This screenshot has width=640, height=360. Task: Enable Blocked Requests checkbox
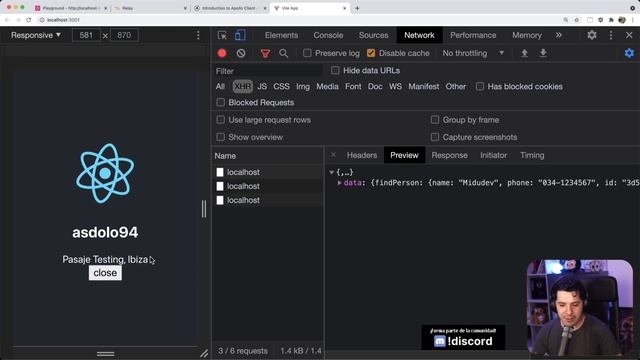coord(220,102)
